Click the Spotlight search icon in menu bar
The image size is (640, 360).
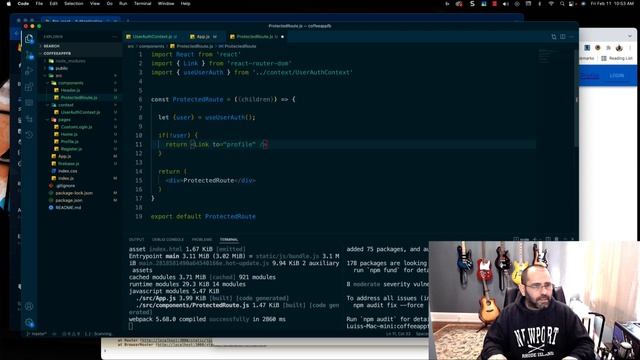562,4
